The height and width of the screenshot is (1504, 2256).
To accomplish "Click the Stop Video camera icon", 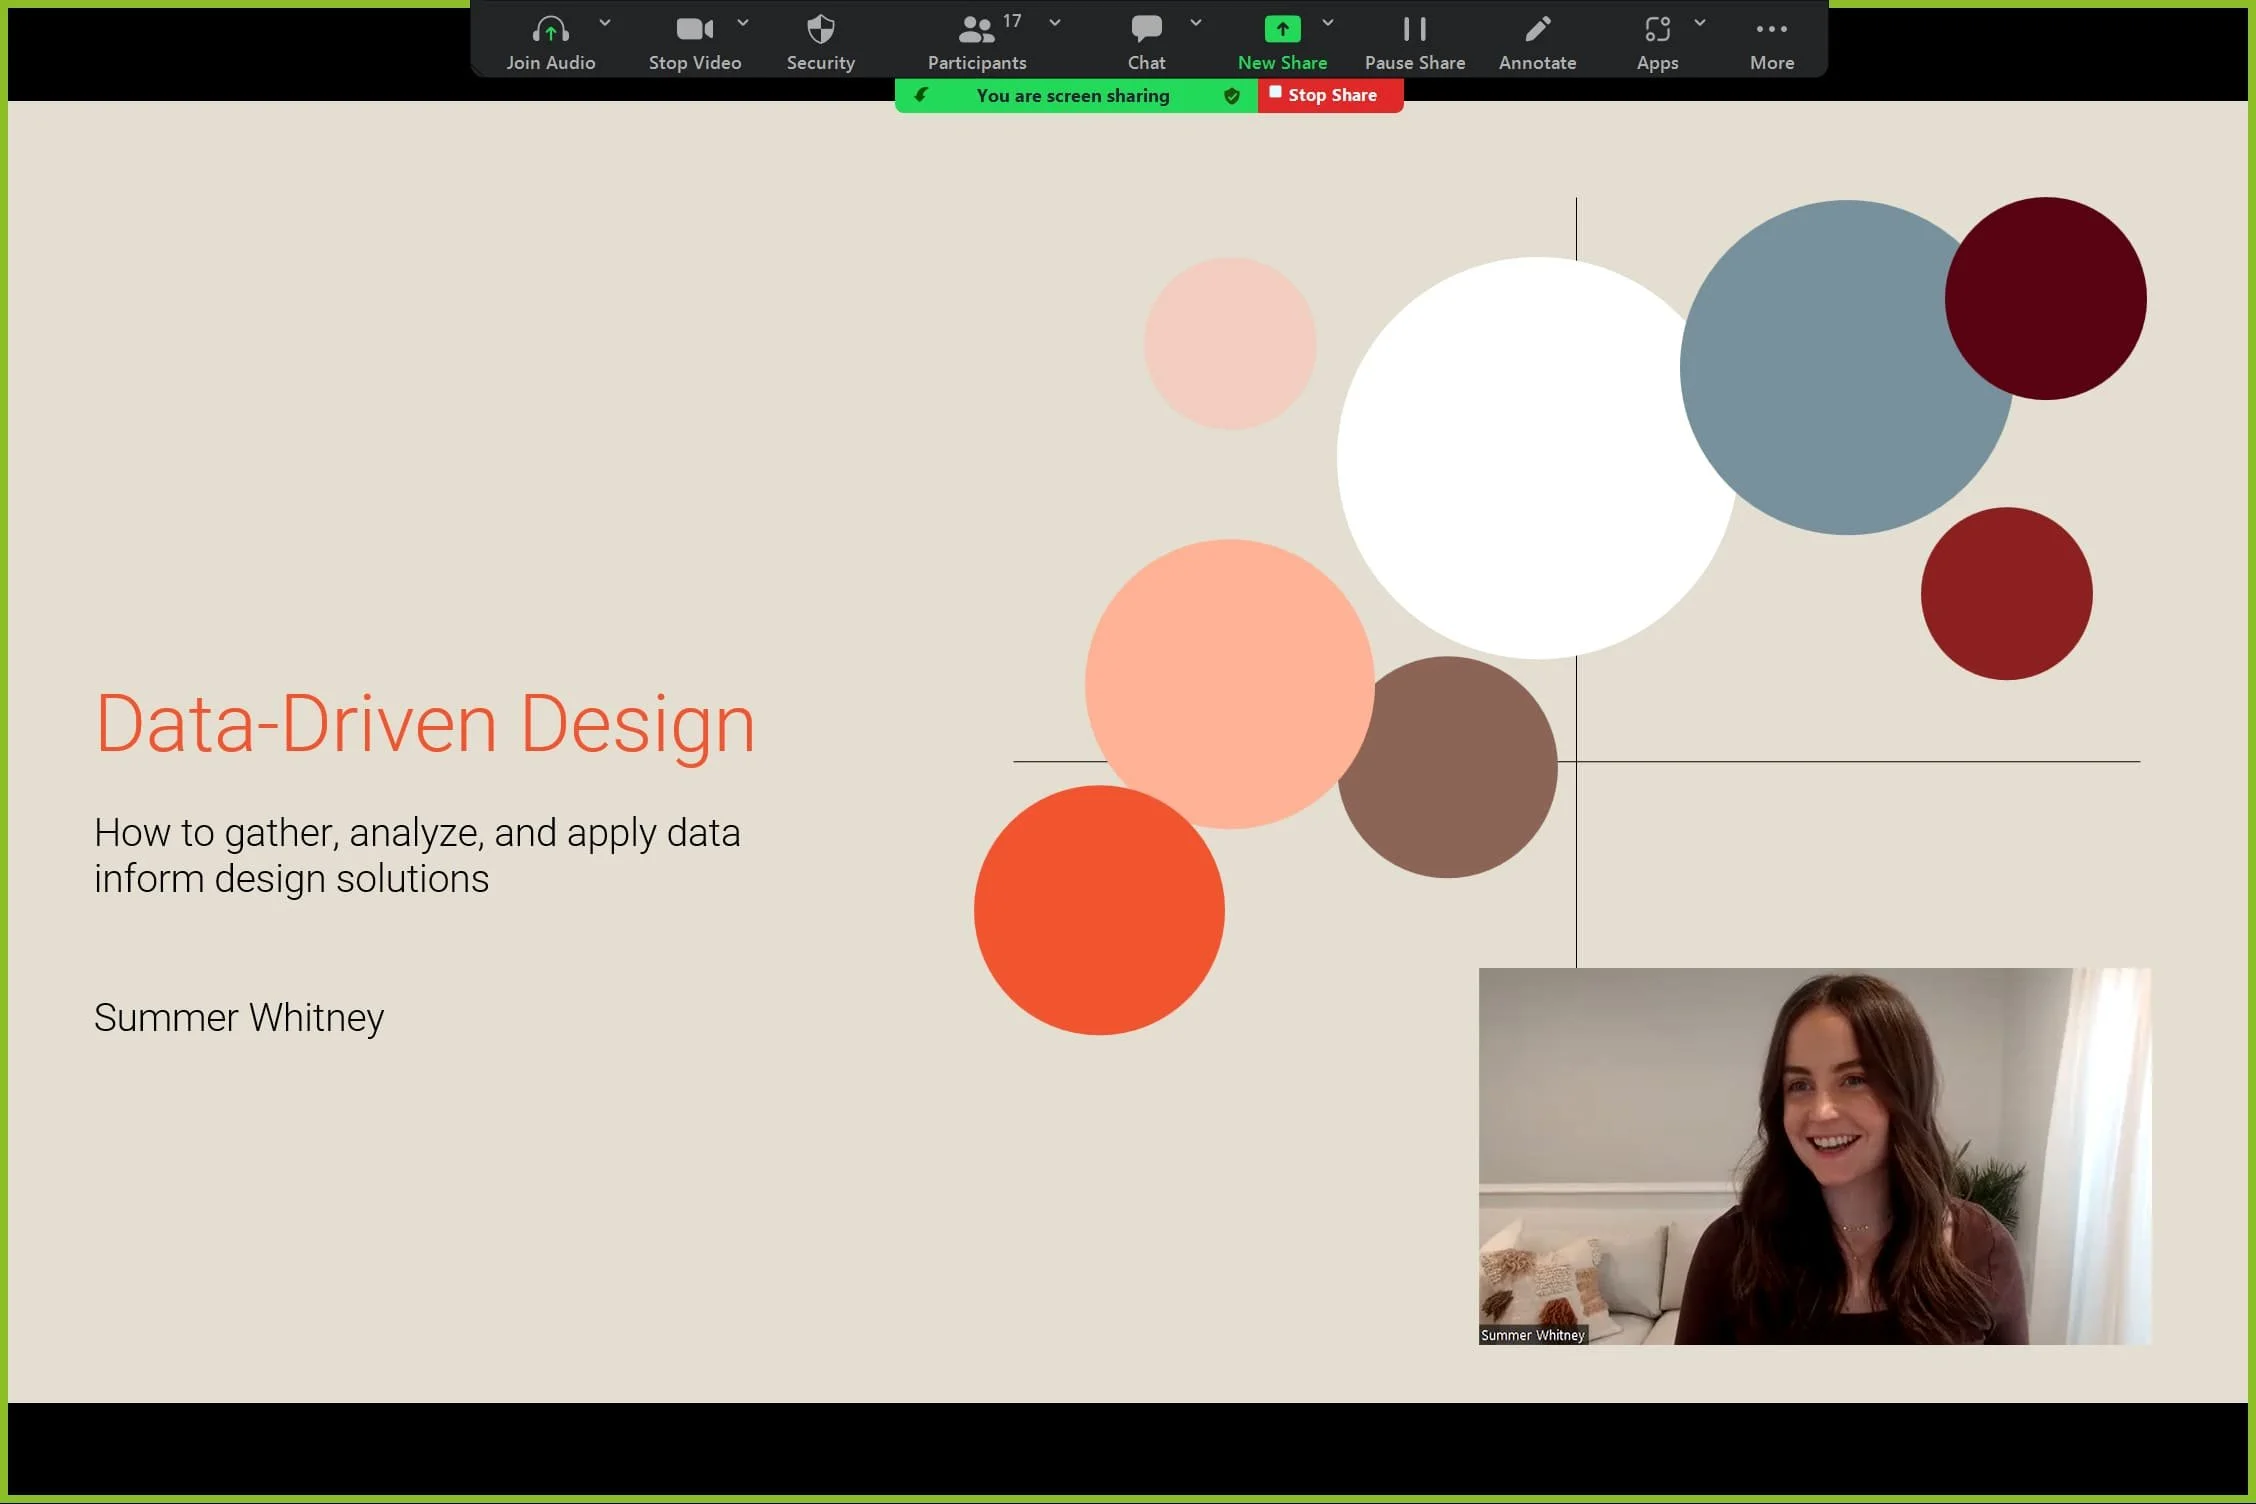I will pyautogui.click(x=694, y=30).
